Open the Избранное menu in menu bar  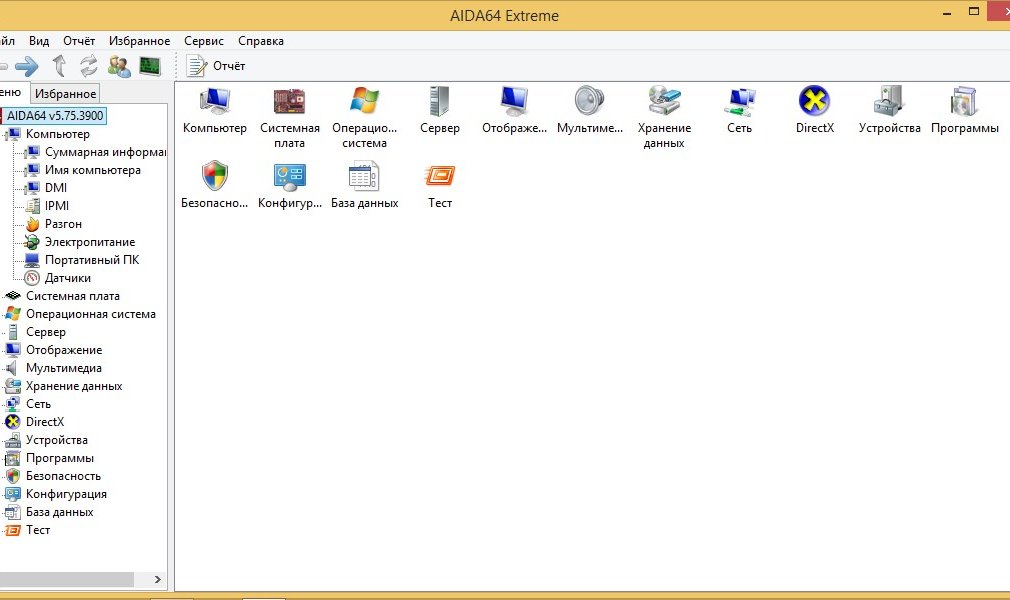click(139, 41)
